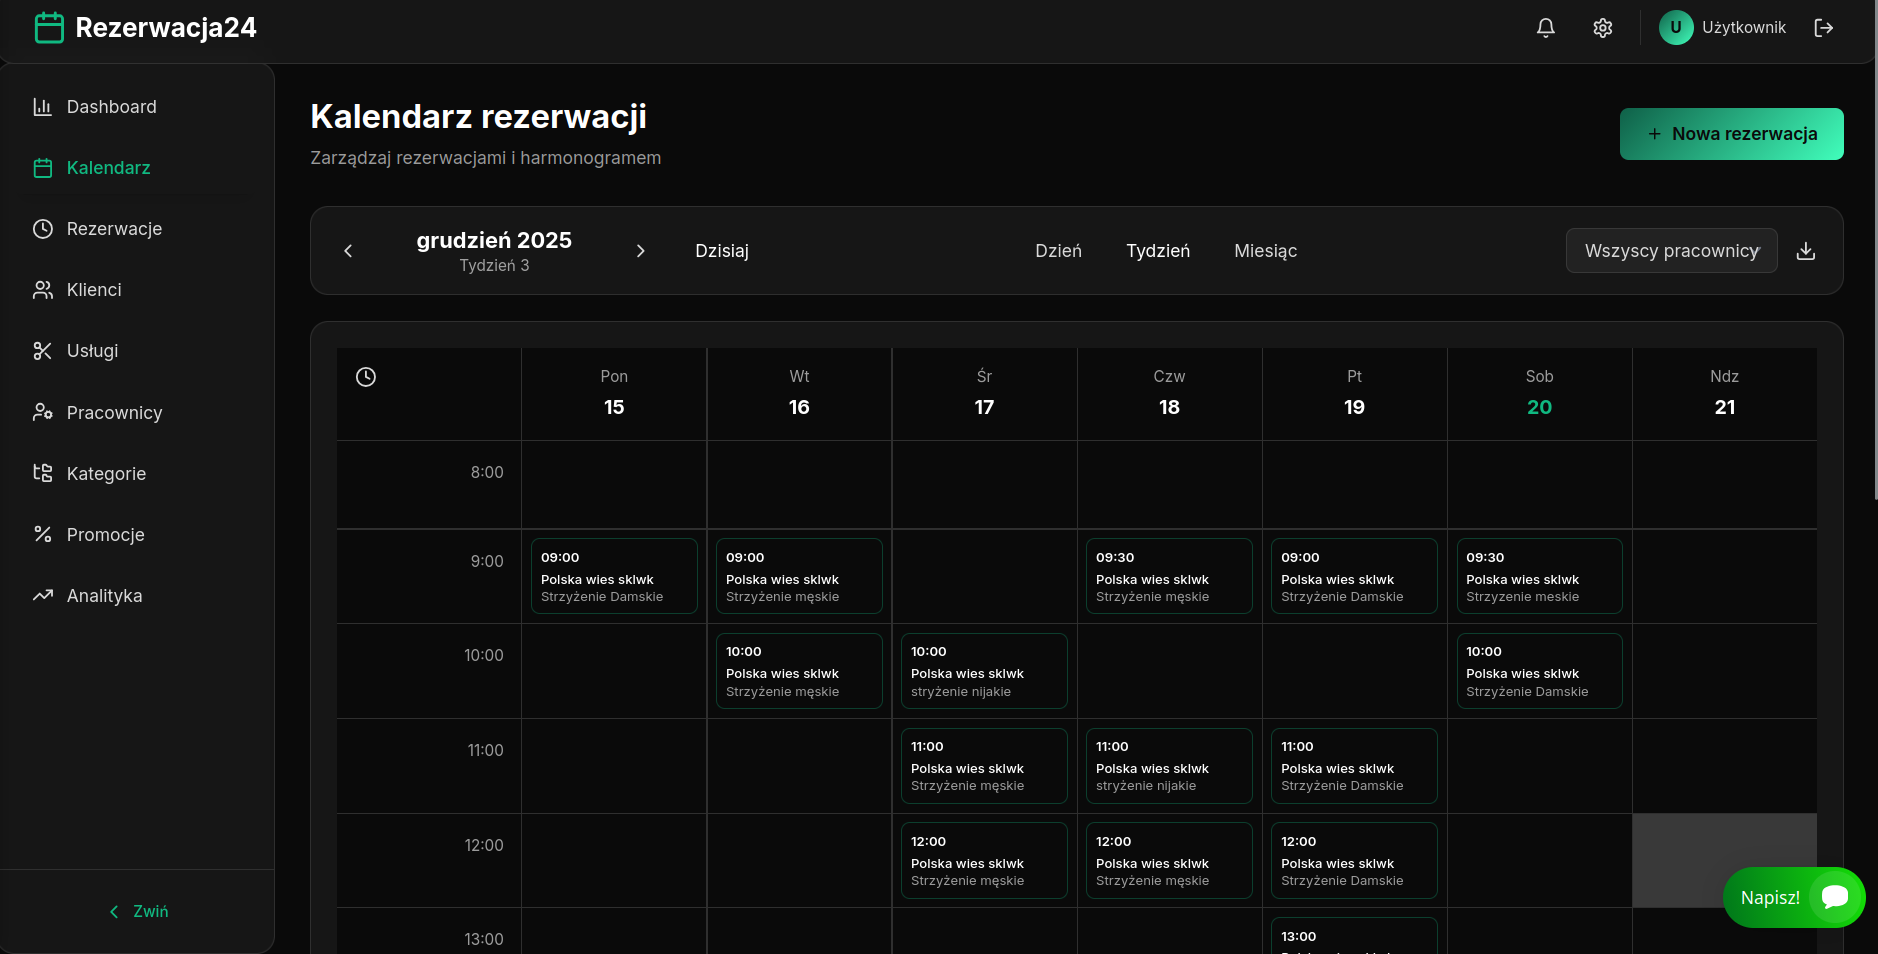Open the Napisz! chat widget

tap(1793, 897)
